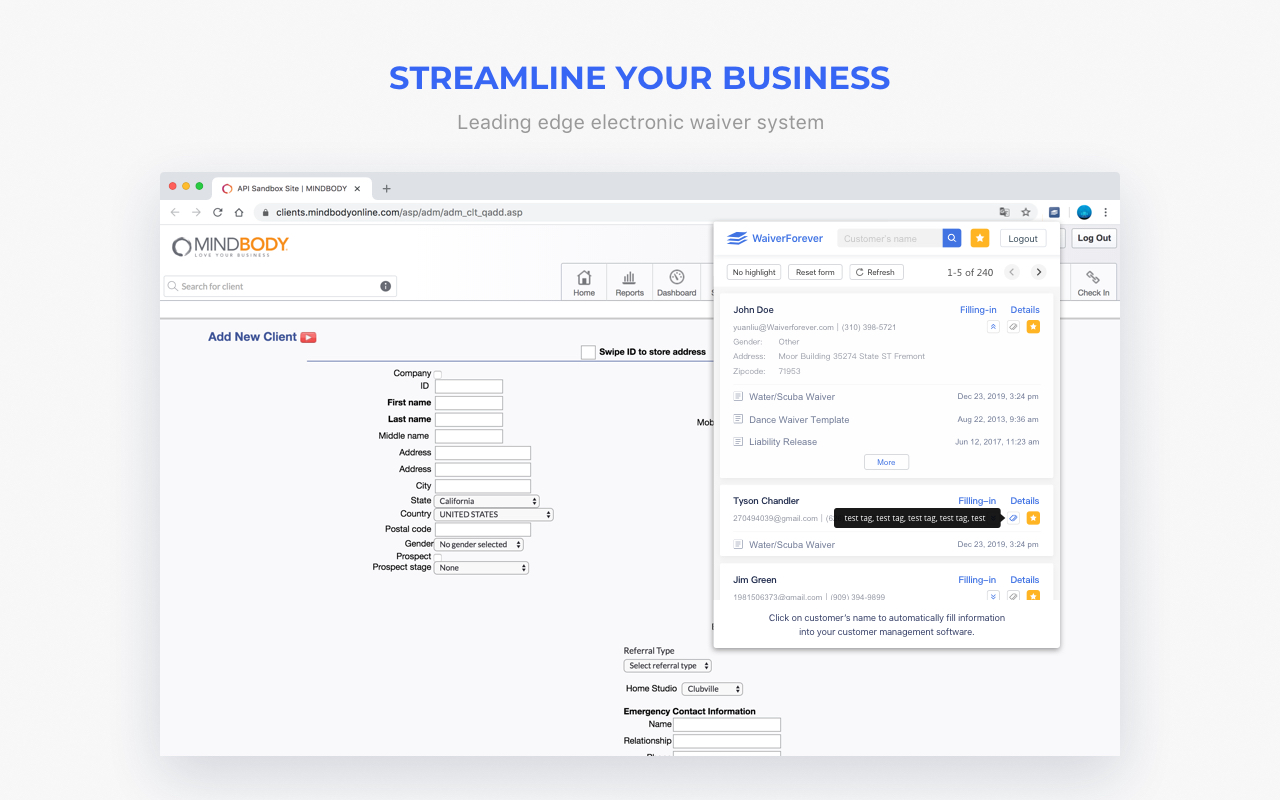This screenshot has height=800, width=1280.
Task: Click Logout in the WaiverForever panel
Action: 1022,238
